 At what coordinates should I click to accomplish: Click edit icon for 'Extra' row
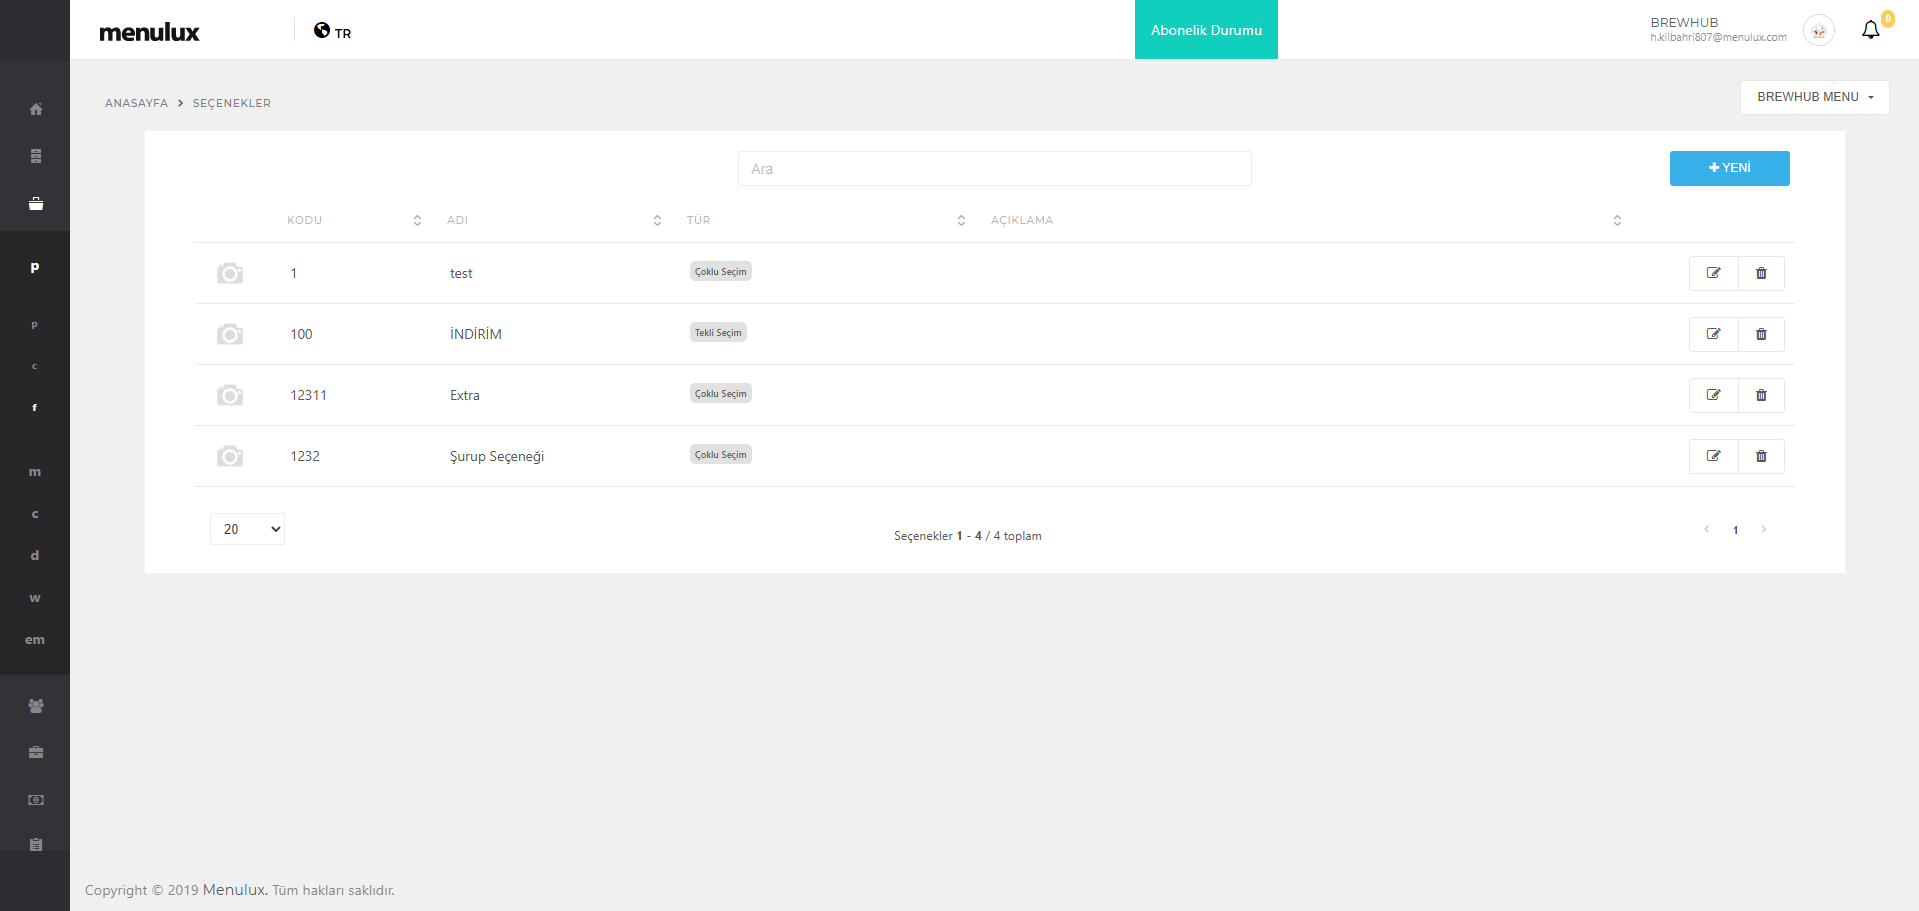[x=1713, y=395]
